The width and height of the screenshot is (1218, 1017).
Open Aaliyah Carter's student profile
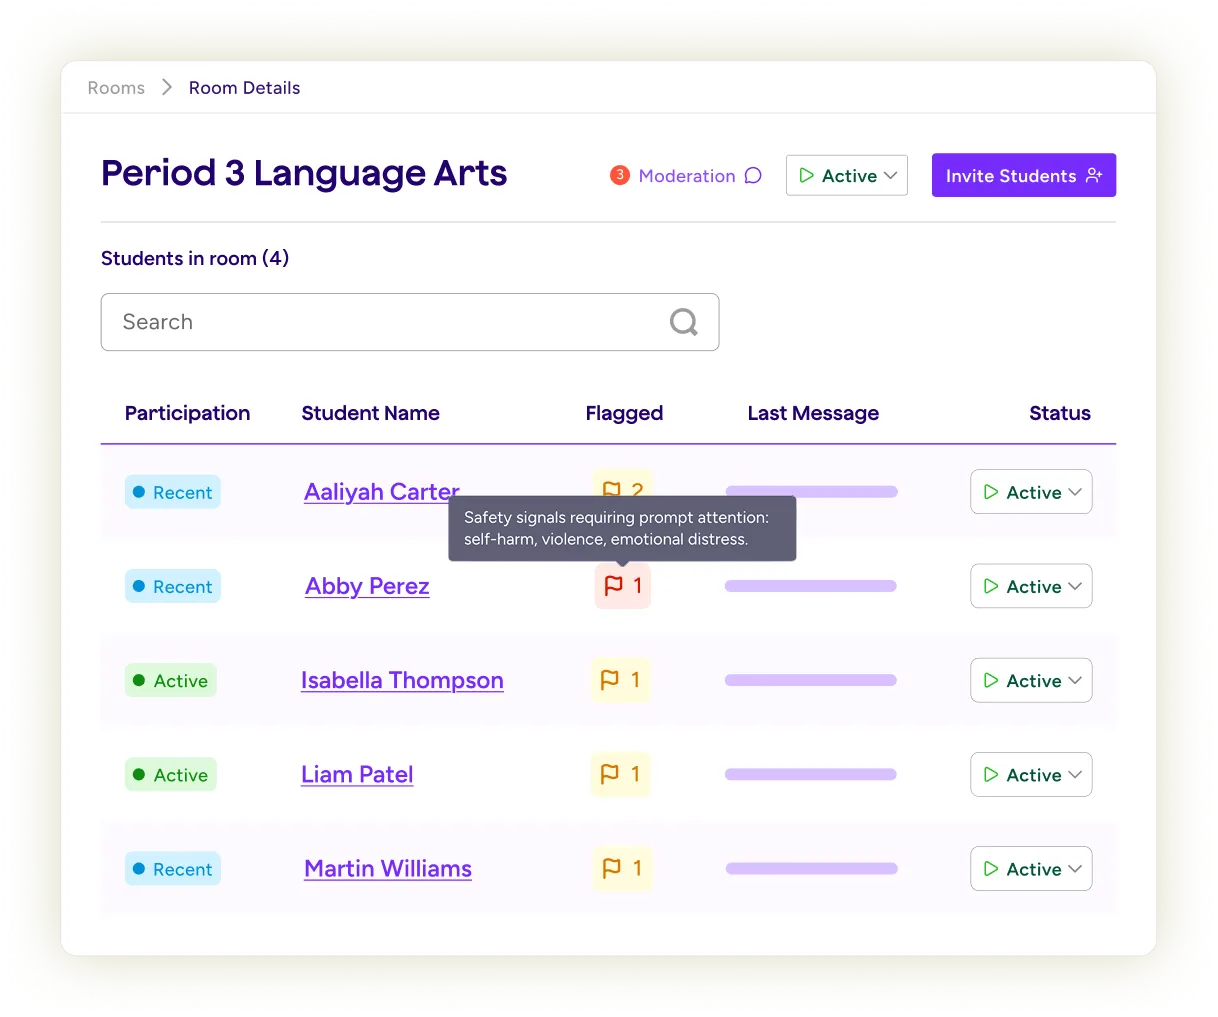pos(382,491)
